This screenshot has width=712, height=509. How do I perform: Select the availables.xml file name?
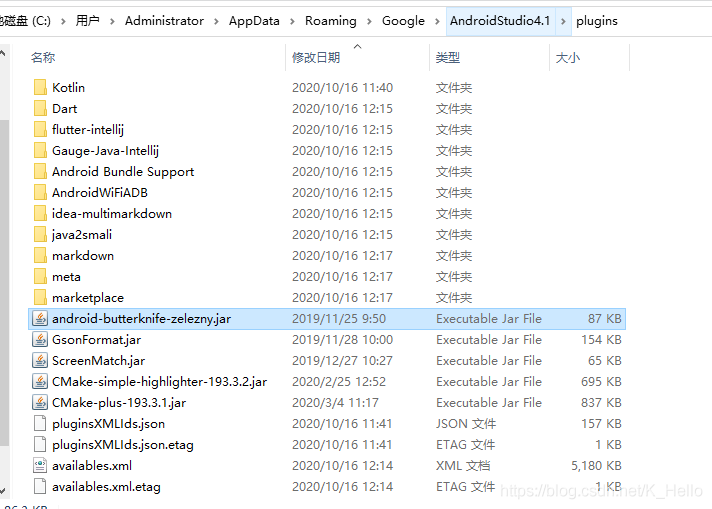[x=92, y=465]
